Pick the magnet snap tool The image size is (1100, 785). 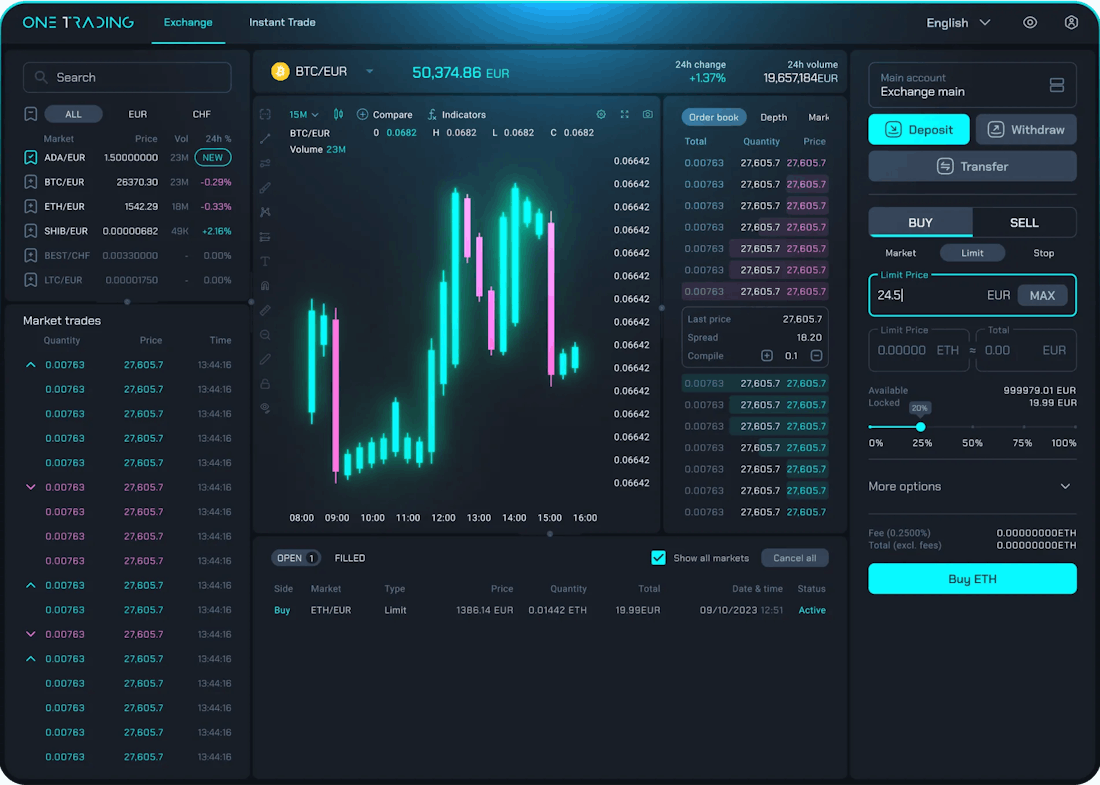tap(265, 286)
